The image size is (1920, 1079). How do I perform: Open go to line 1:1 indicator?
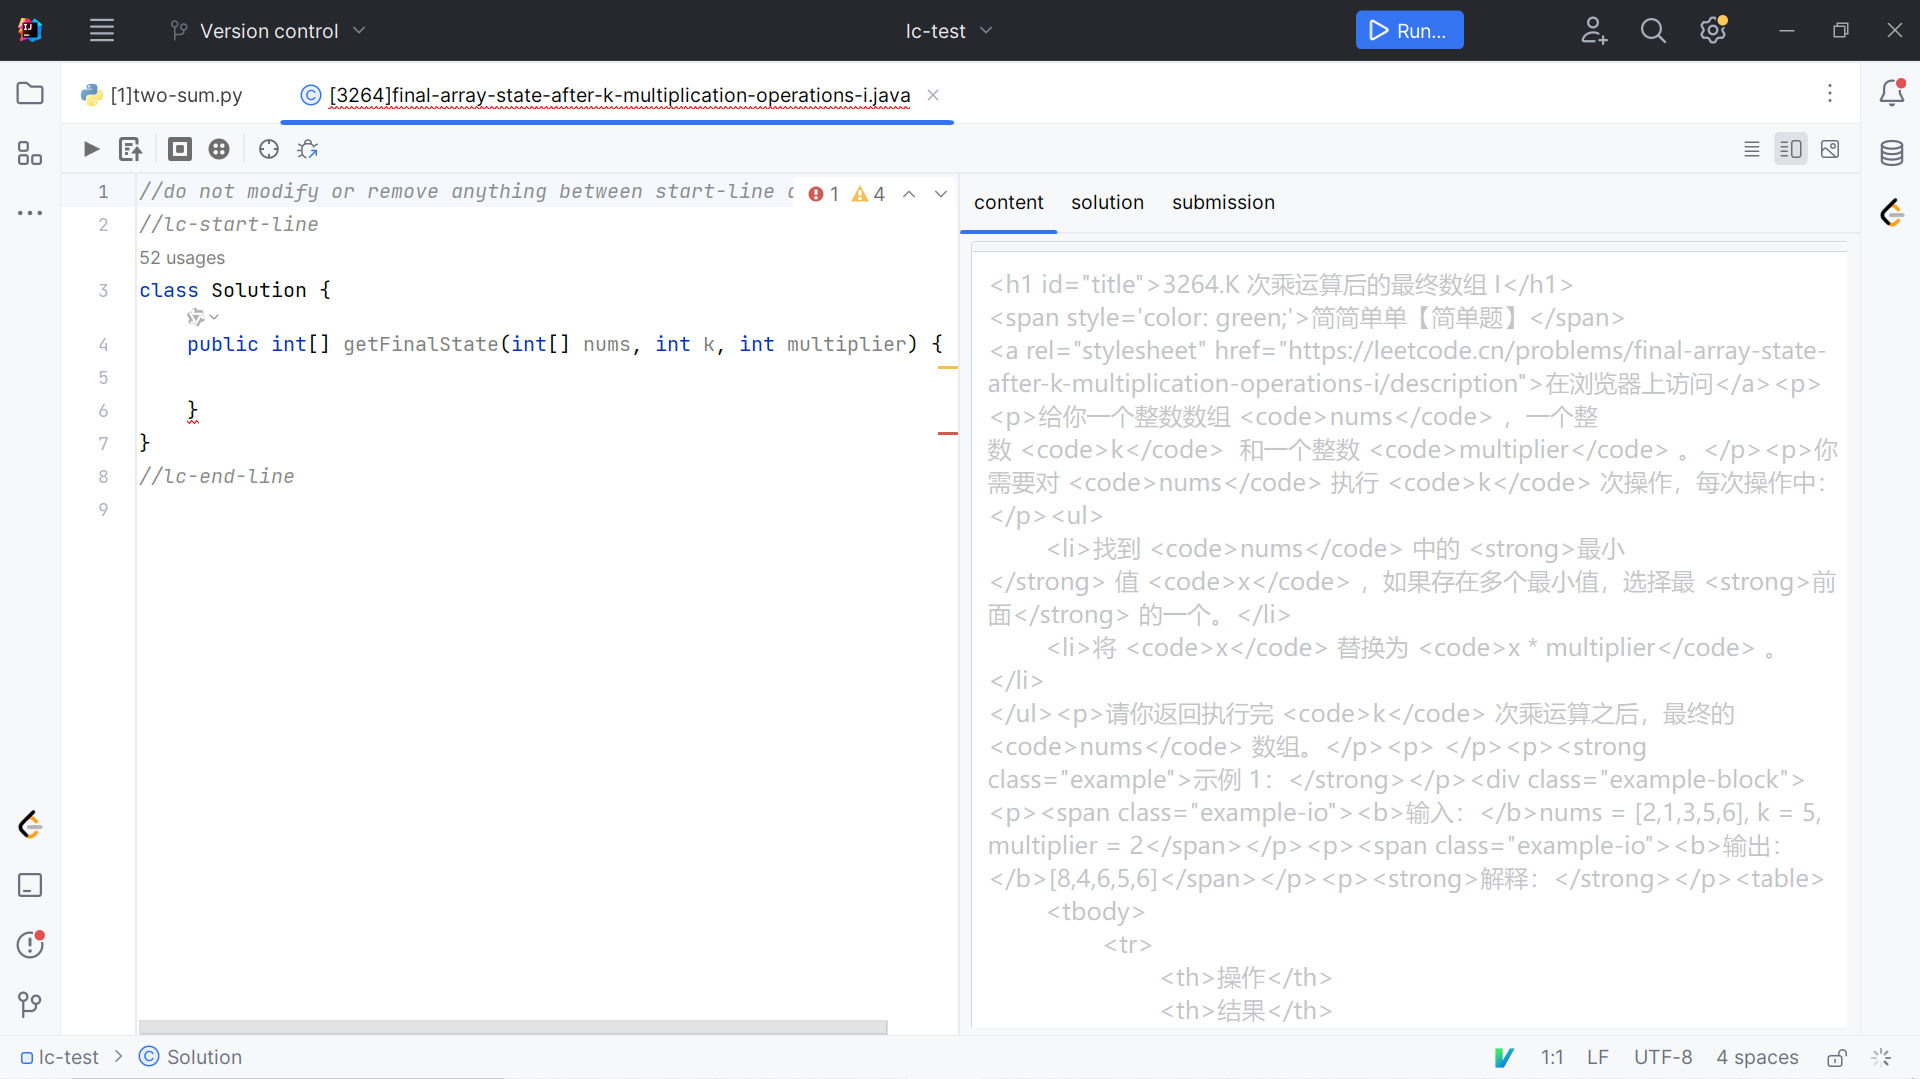tap(1552, 1057)
